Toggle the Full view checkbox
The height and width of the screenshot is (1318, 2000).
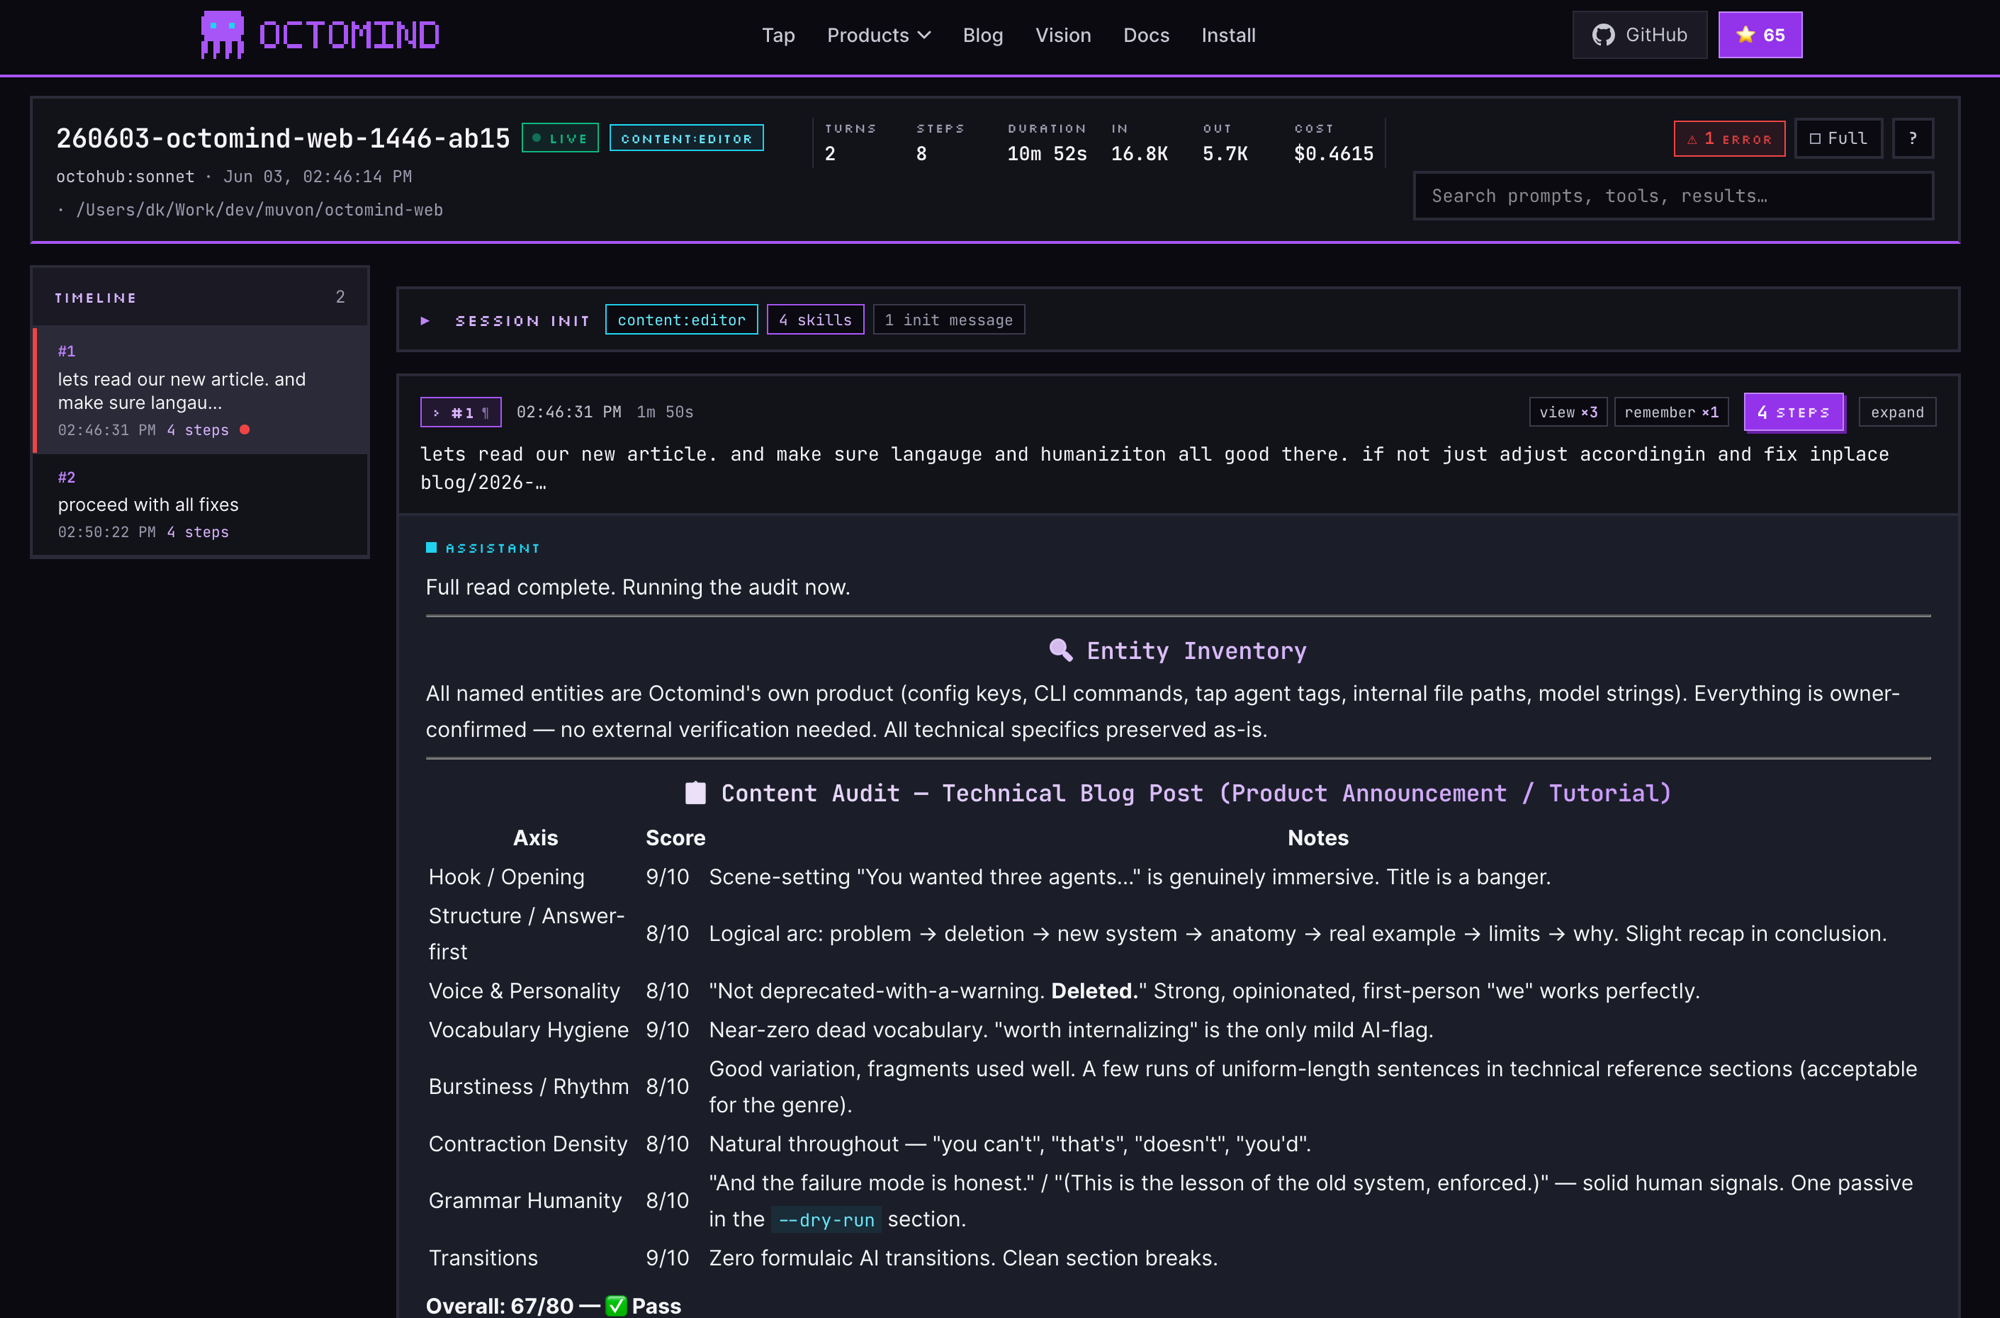(1838, 138)
